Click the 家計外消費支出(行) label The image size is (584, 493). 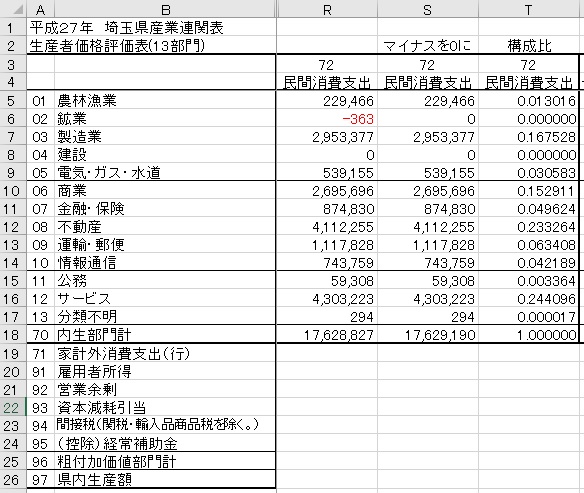123,353
